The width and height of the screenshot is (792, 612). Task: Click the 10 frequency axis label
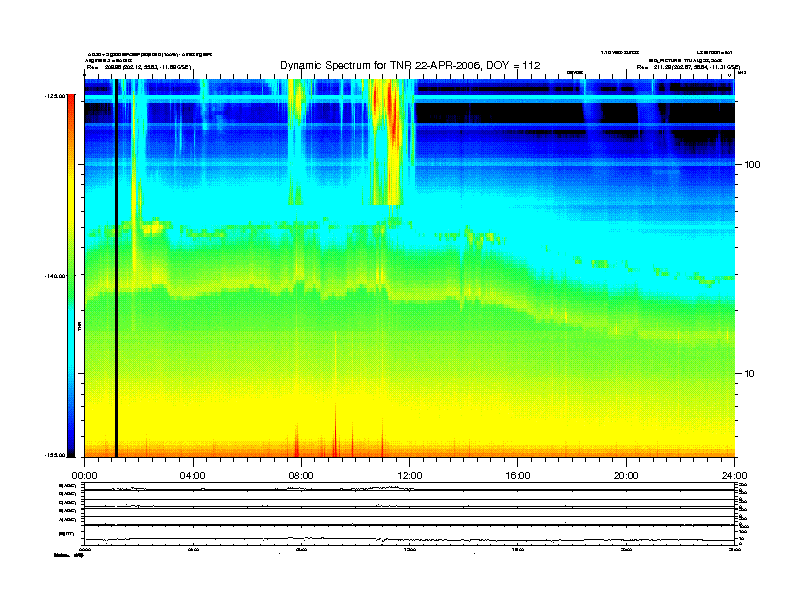(x=750, y=374)
